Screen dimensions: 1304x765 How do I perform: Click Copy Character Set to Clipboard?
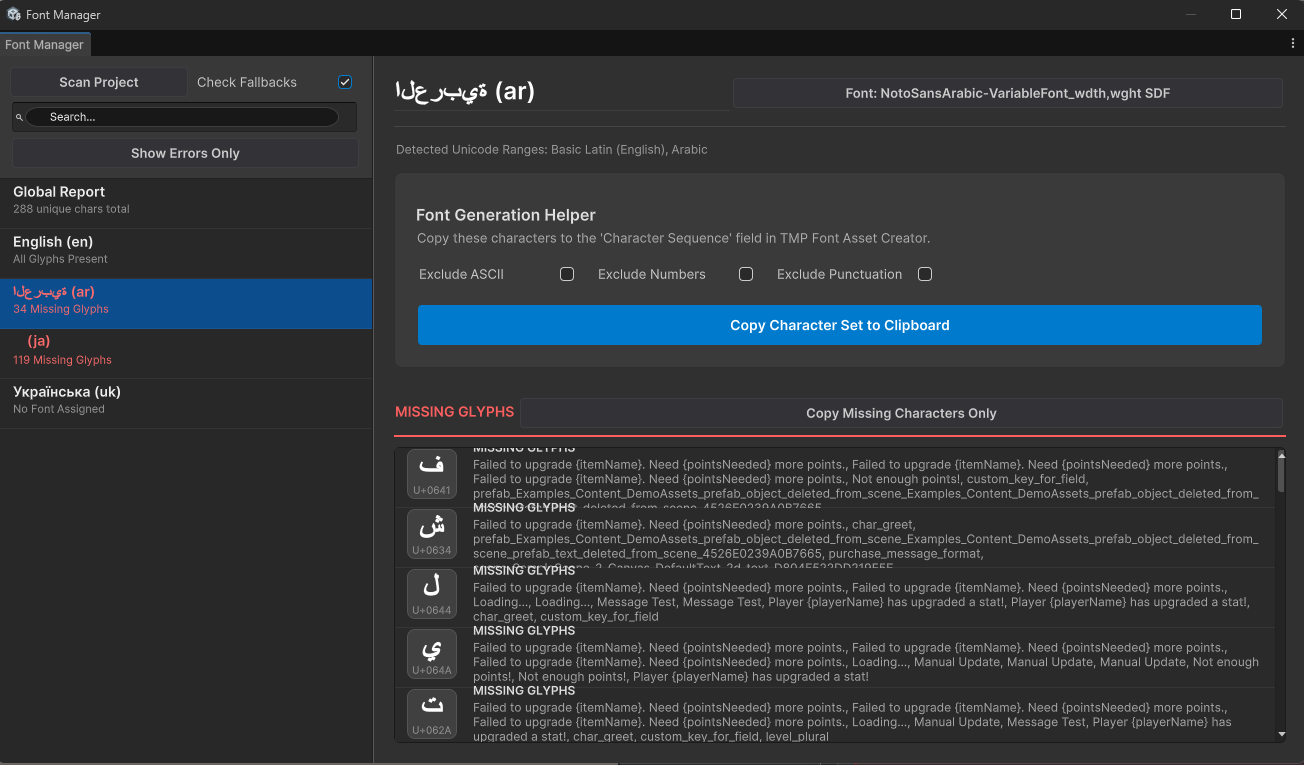coord(839,325)
